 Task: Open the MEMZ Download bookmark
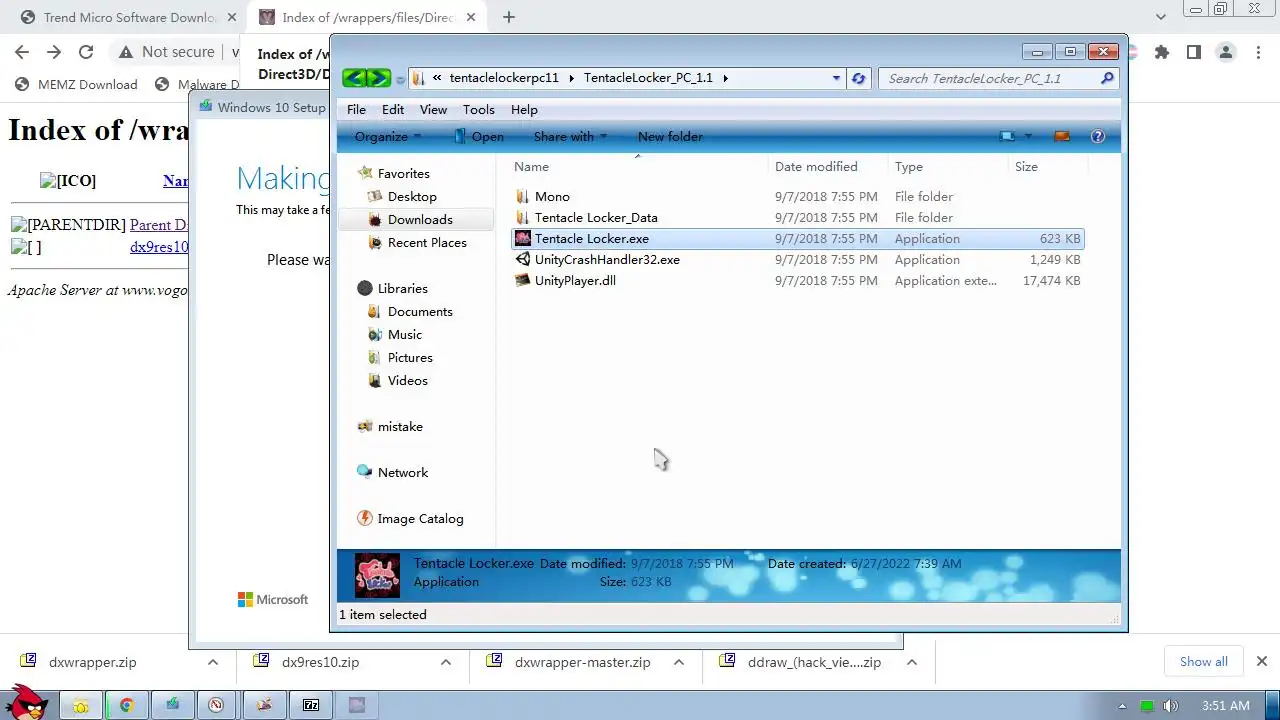(76, 85)
